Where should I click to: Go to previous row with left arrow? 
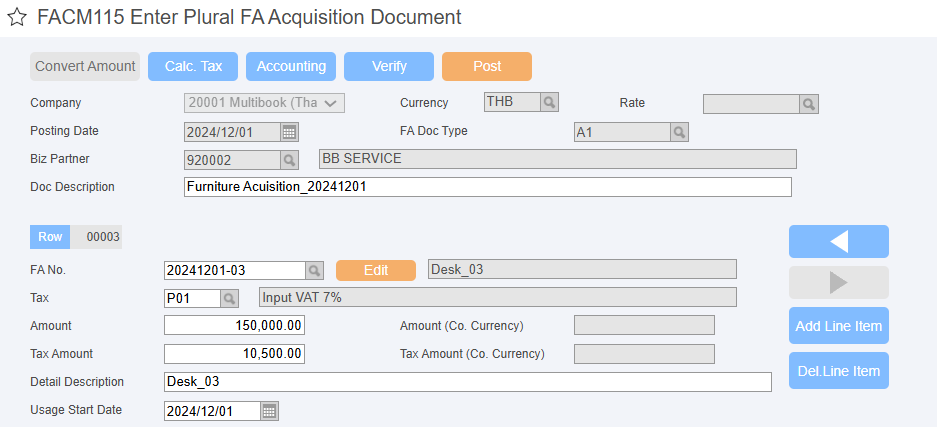838,241
